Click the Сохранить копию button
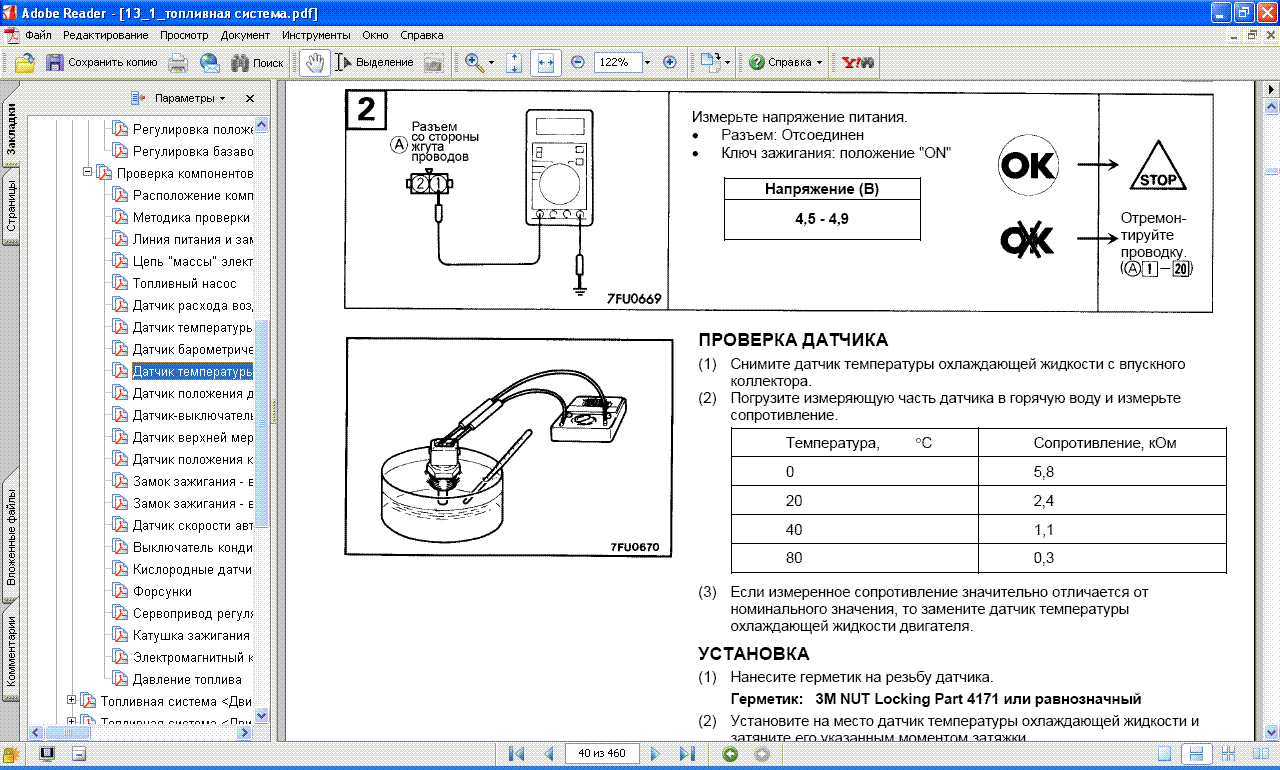This screenshot has height=770, width=1280. coord(101,62)
